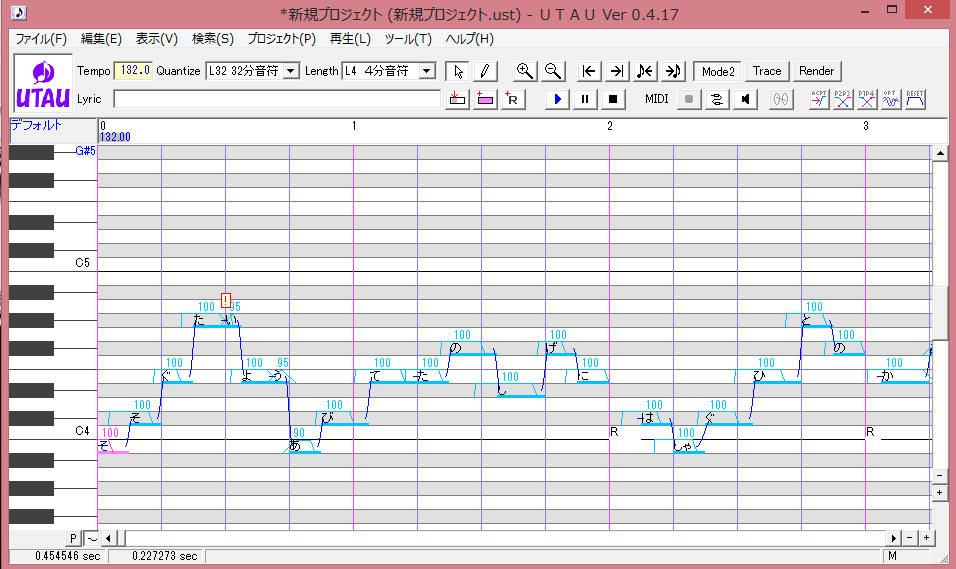Apply the P2P3 crossfade preset
The height and width of the screenshot is (569, 956).
tap(843, 99)
